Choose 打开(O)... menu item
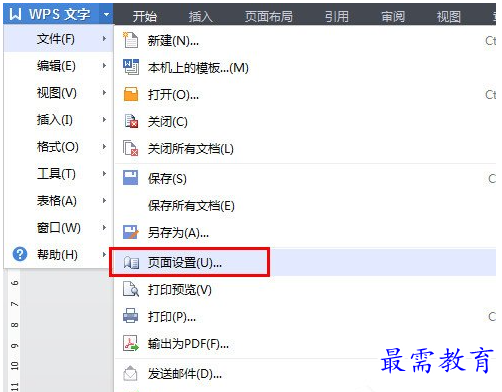 [305, 95]
